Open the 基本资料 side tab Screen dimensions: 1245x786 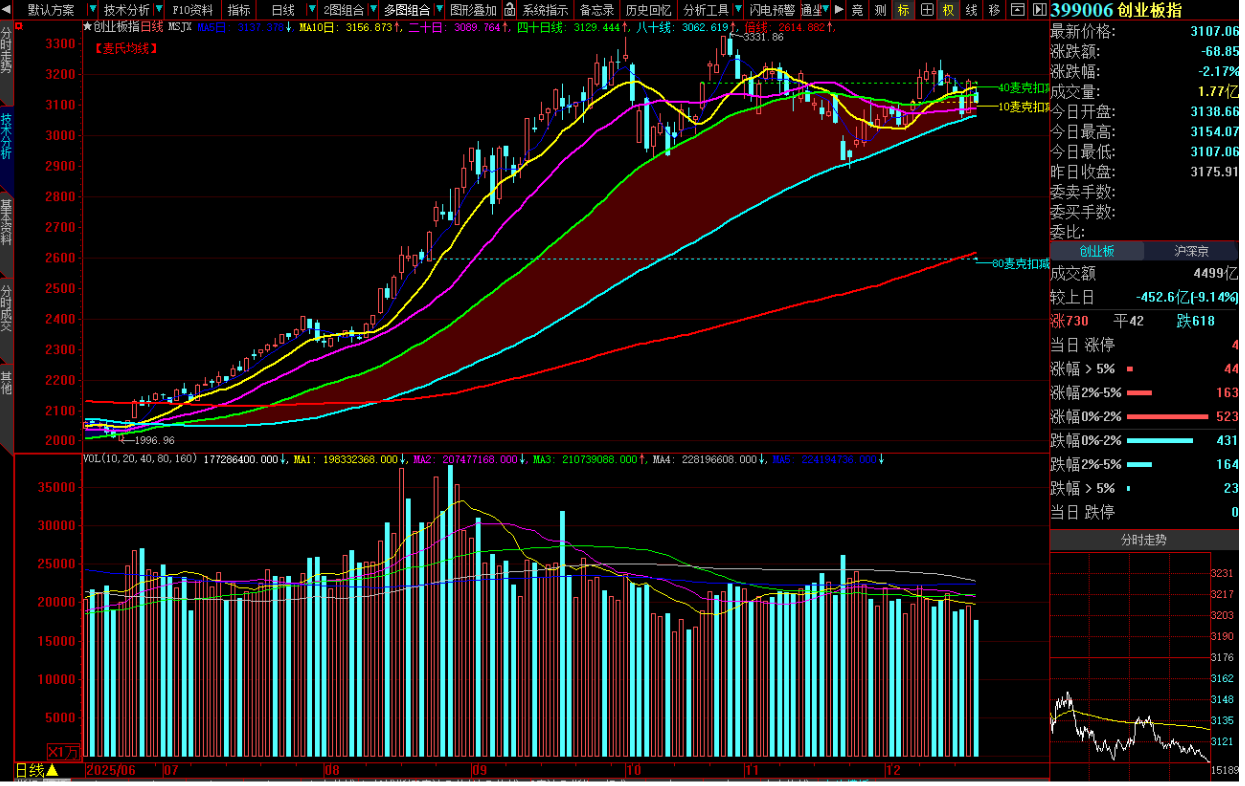pyautogui.click(x=7, y=222)
